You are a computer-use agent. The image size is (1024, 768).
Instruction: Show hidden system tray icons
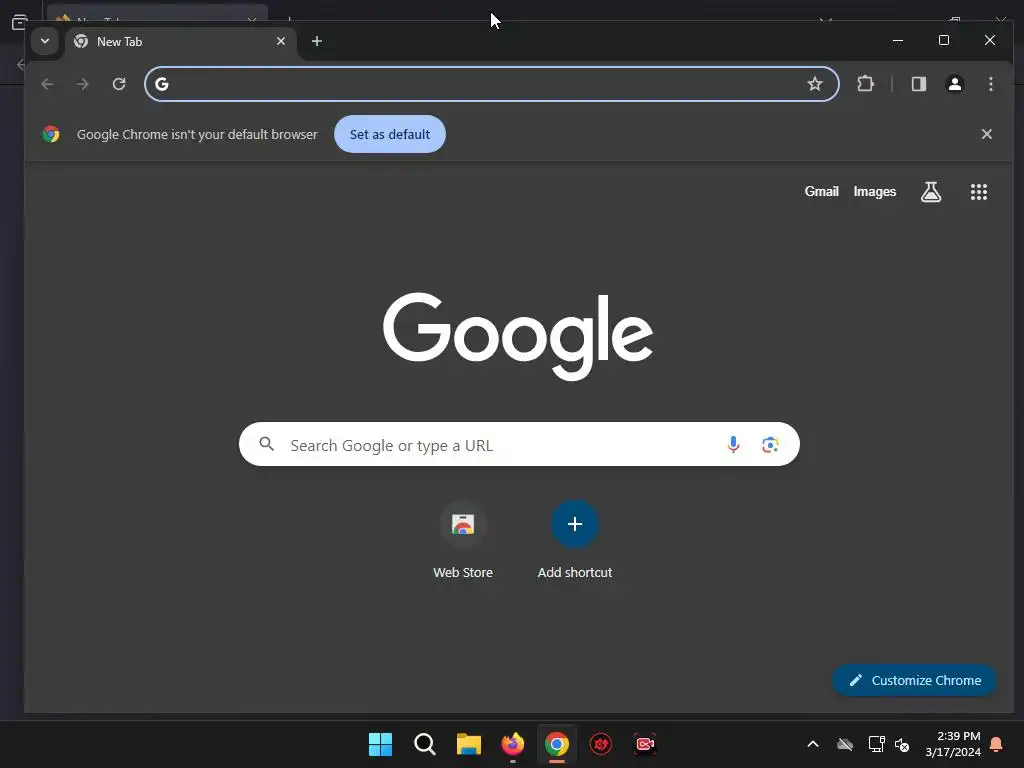click(813, 744)
